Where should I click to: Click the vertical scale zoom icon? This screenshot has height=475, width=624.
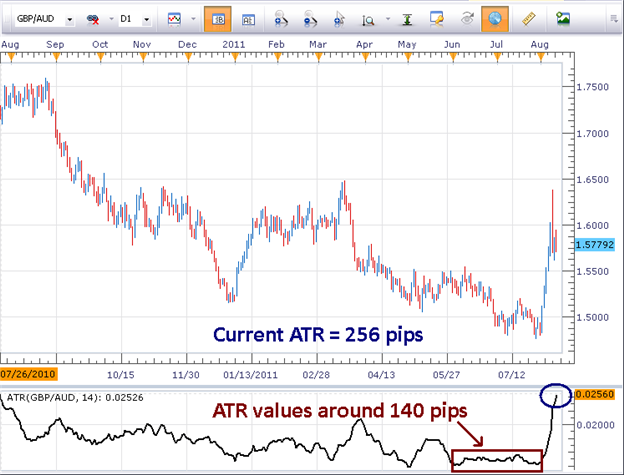pos(368,20)
